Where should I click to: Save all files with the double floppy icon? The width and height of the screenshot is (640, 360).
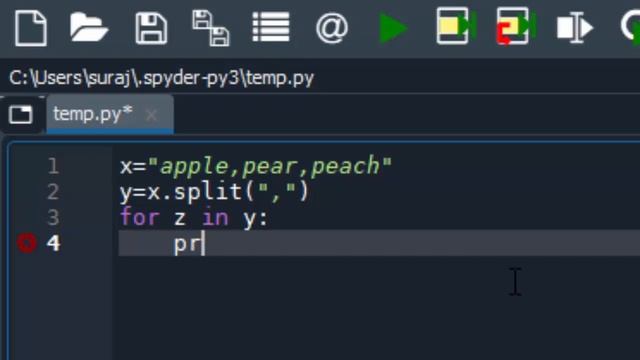[x=211, y=28]
